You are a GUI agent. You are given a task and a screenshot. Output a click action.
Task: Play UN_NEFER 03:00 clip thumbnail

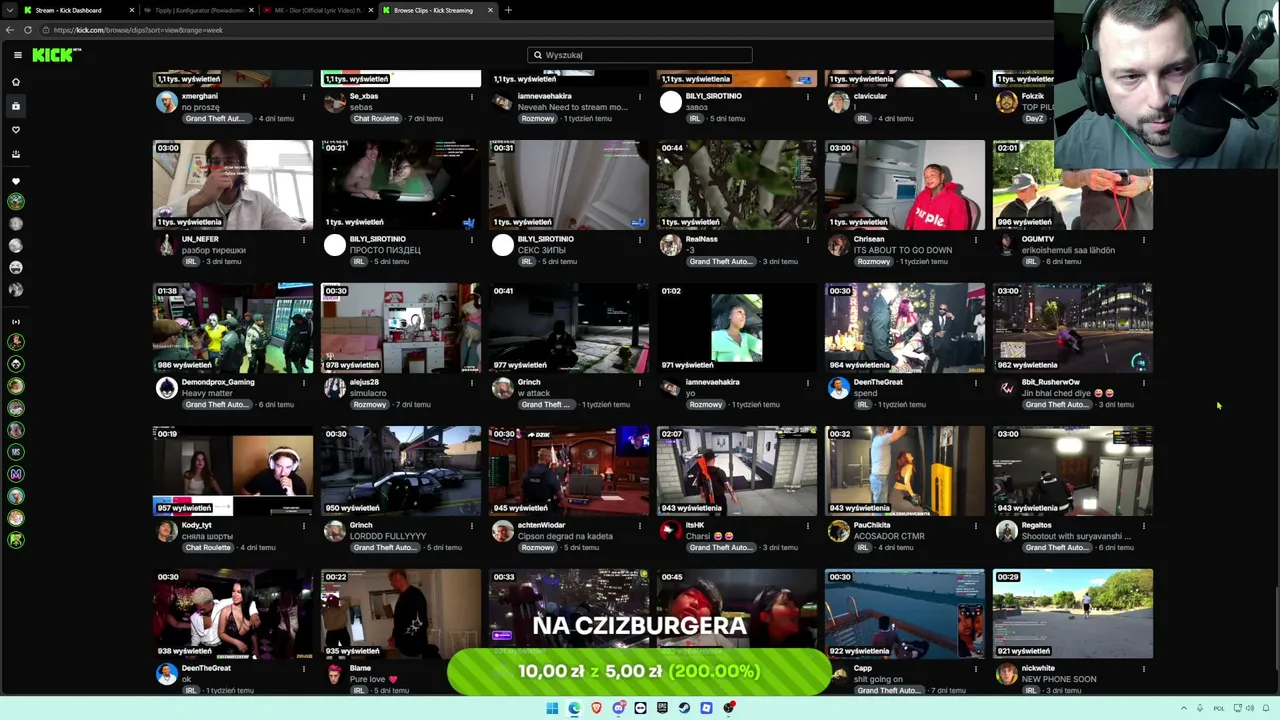click(x=233, y=185)
